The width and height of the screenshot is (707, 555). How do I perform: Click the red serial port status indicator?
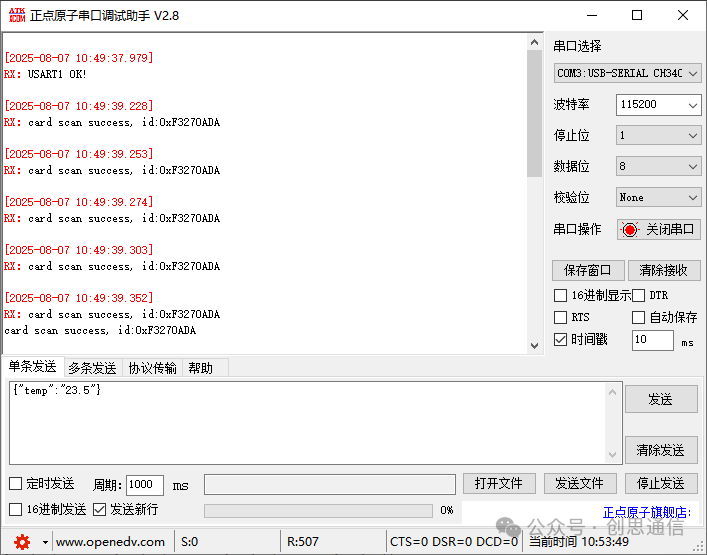[629, 230]
